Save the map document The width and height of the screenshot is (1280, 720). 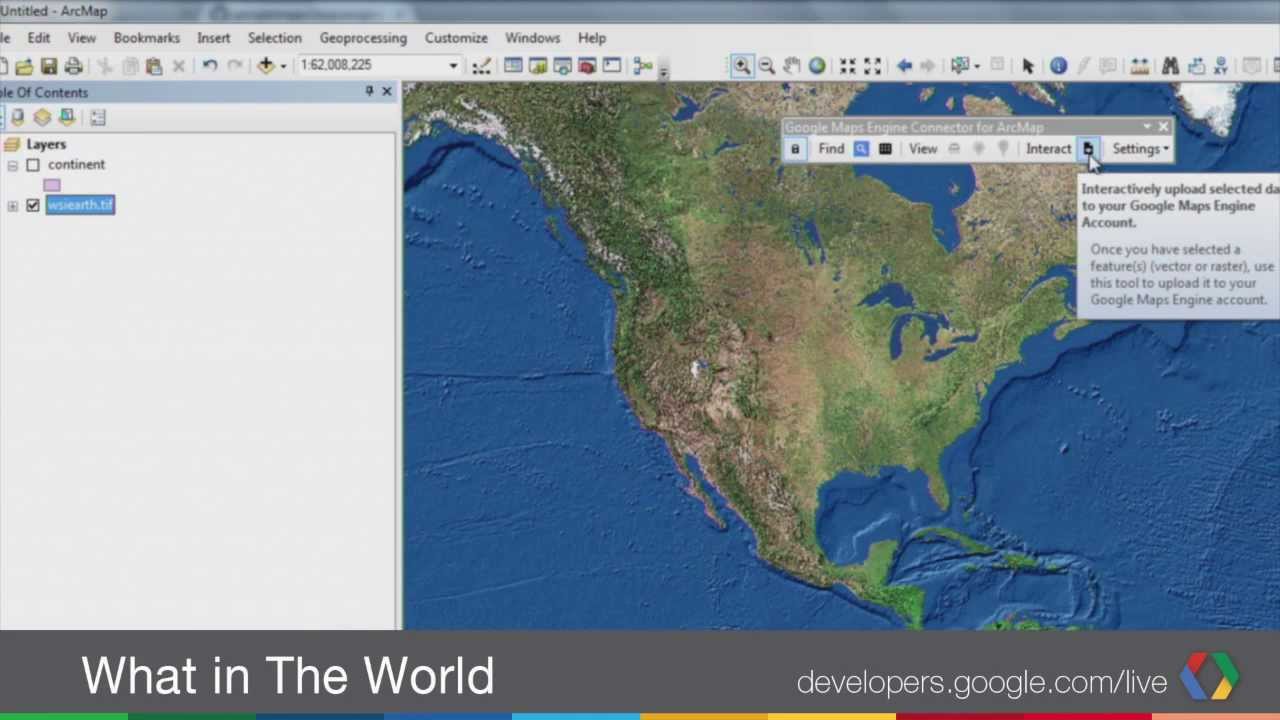click(48, 66)
